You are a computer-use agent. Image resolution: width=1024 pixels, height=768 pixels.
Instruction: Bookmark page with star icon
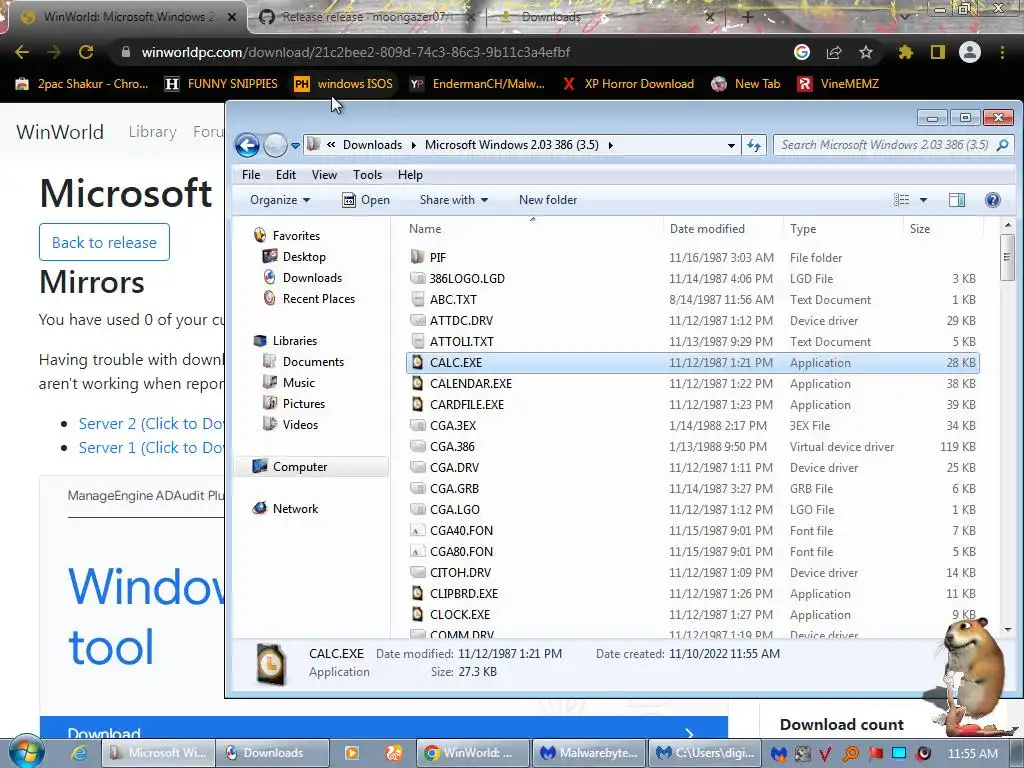(x=866, y=52)
